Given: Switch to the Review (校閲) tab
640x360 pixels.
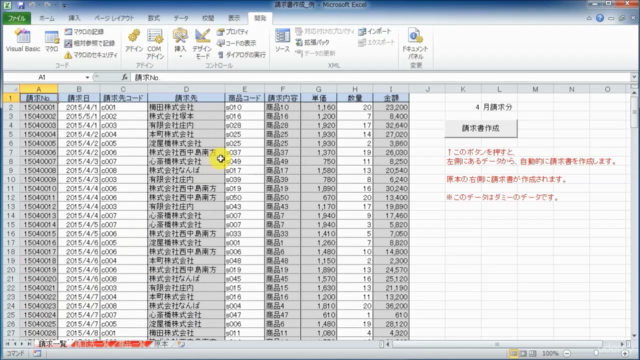Looking at the screenshot, I should (x=208, y=18).
